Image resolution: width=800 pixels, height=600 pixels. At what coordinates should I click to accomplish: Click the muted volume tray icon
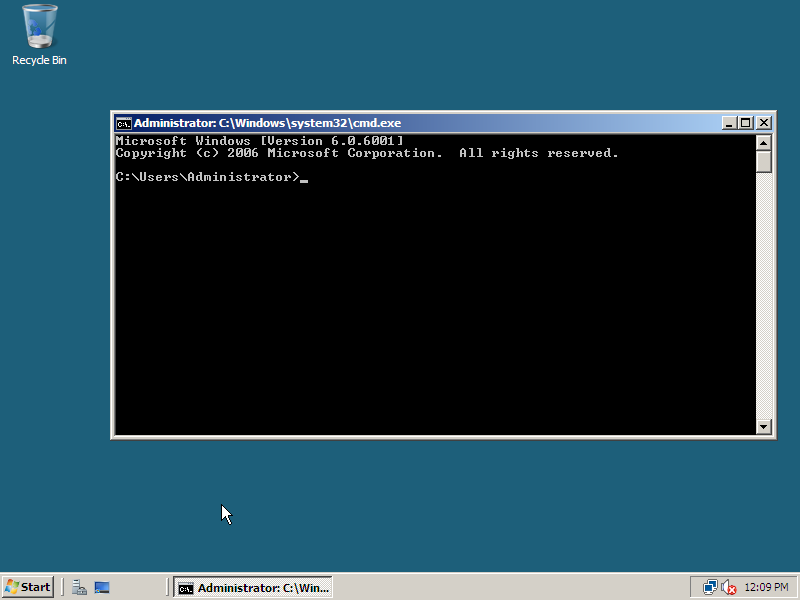point(729,587)
